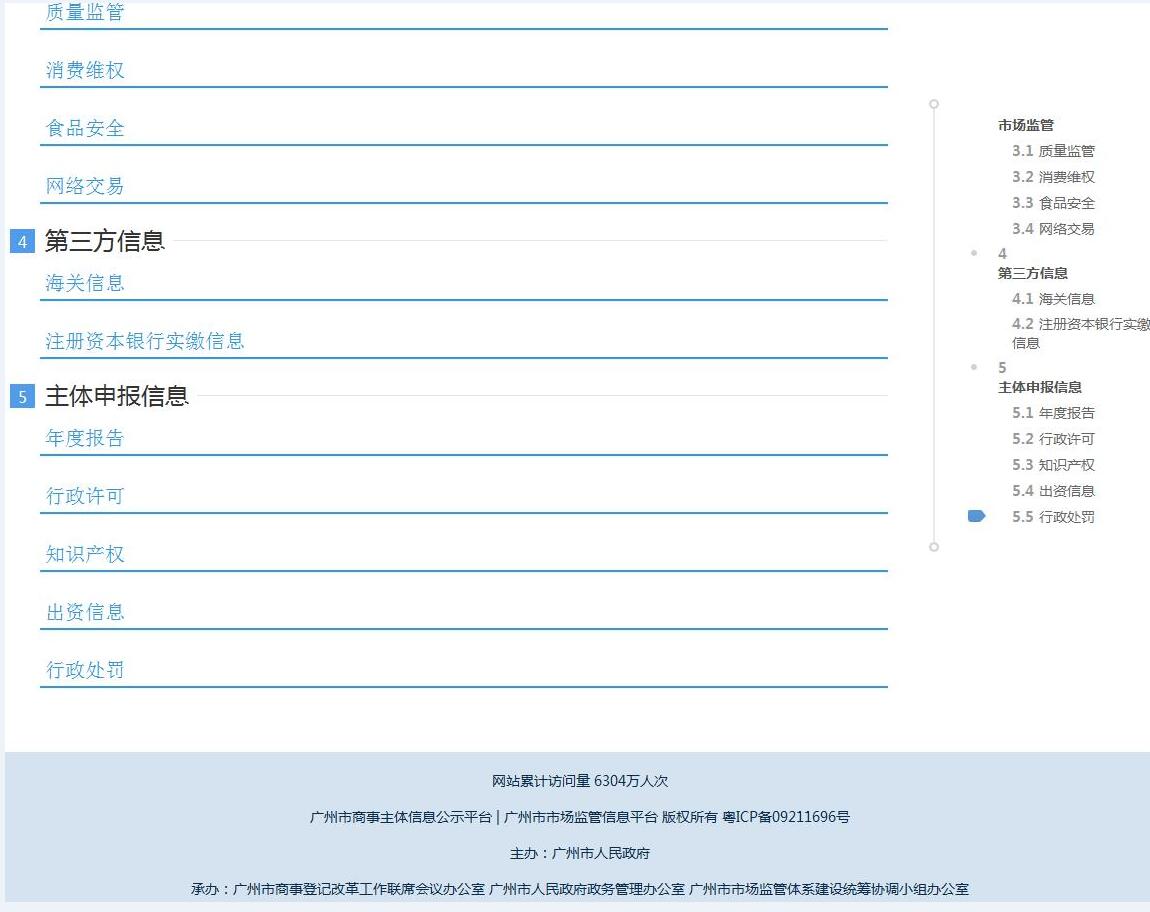Click the top circle of navigation rail
1150x912 pixels.
pos(934,104)
